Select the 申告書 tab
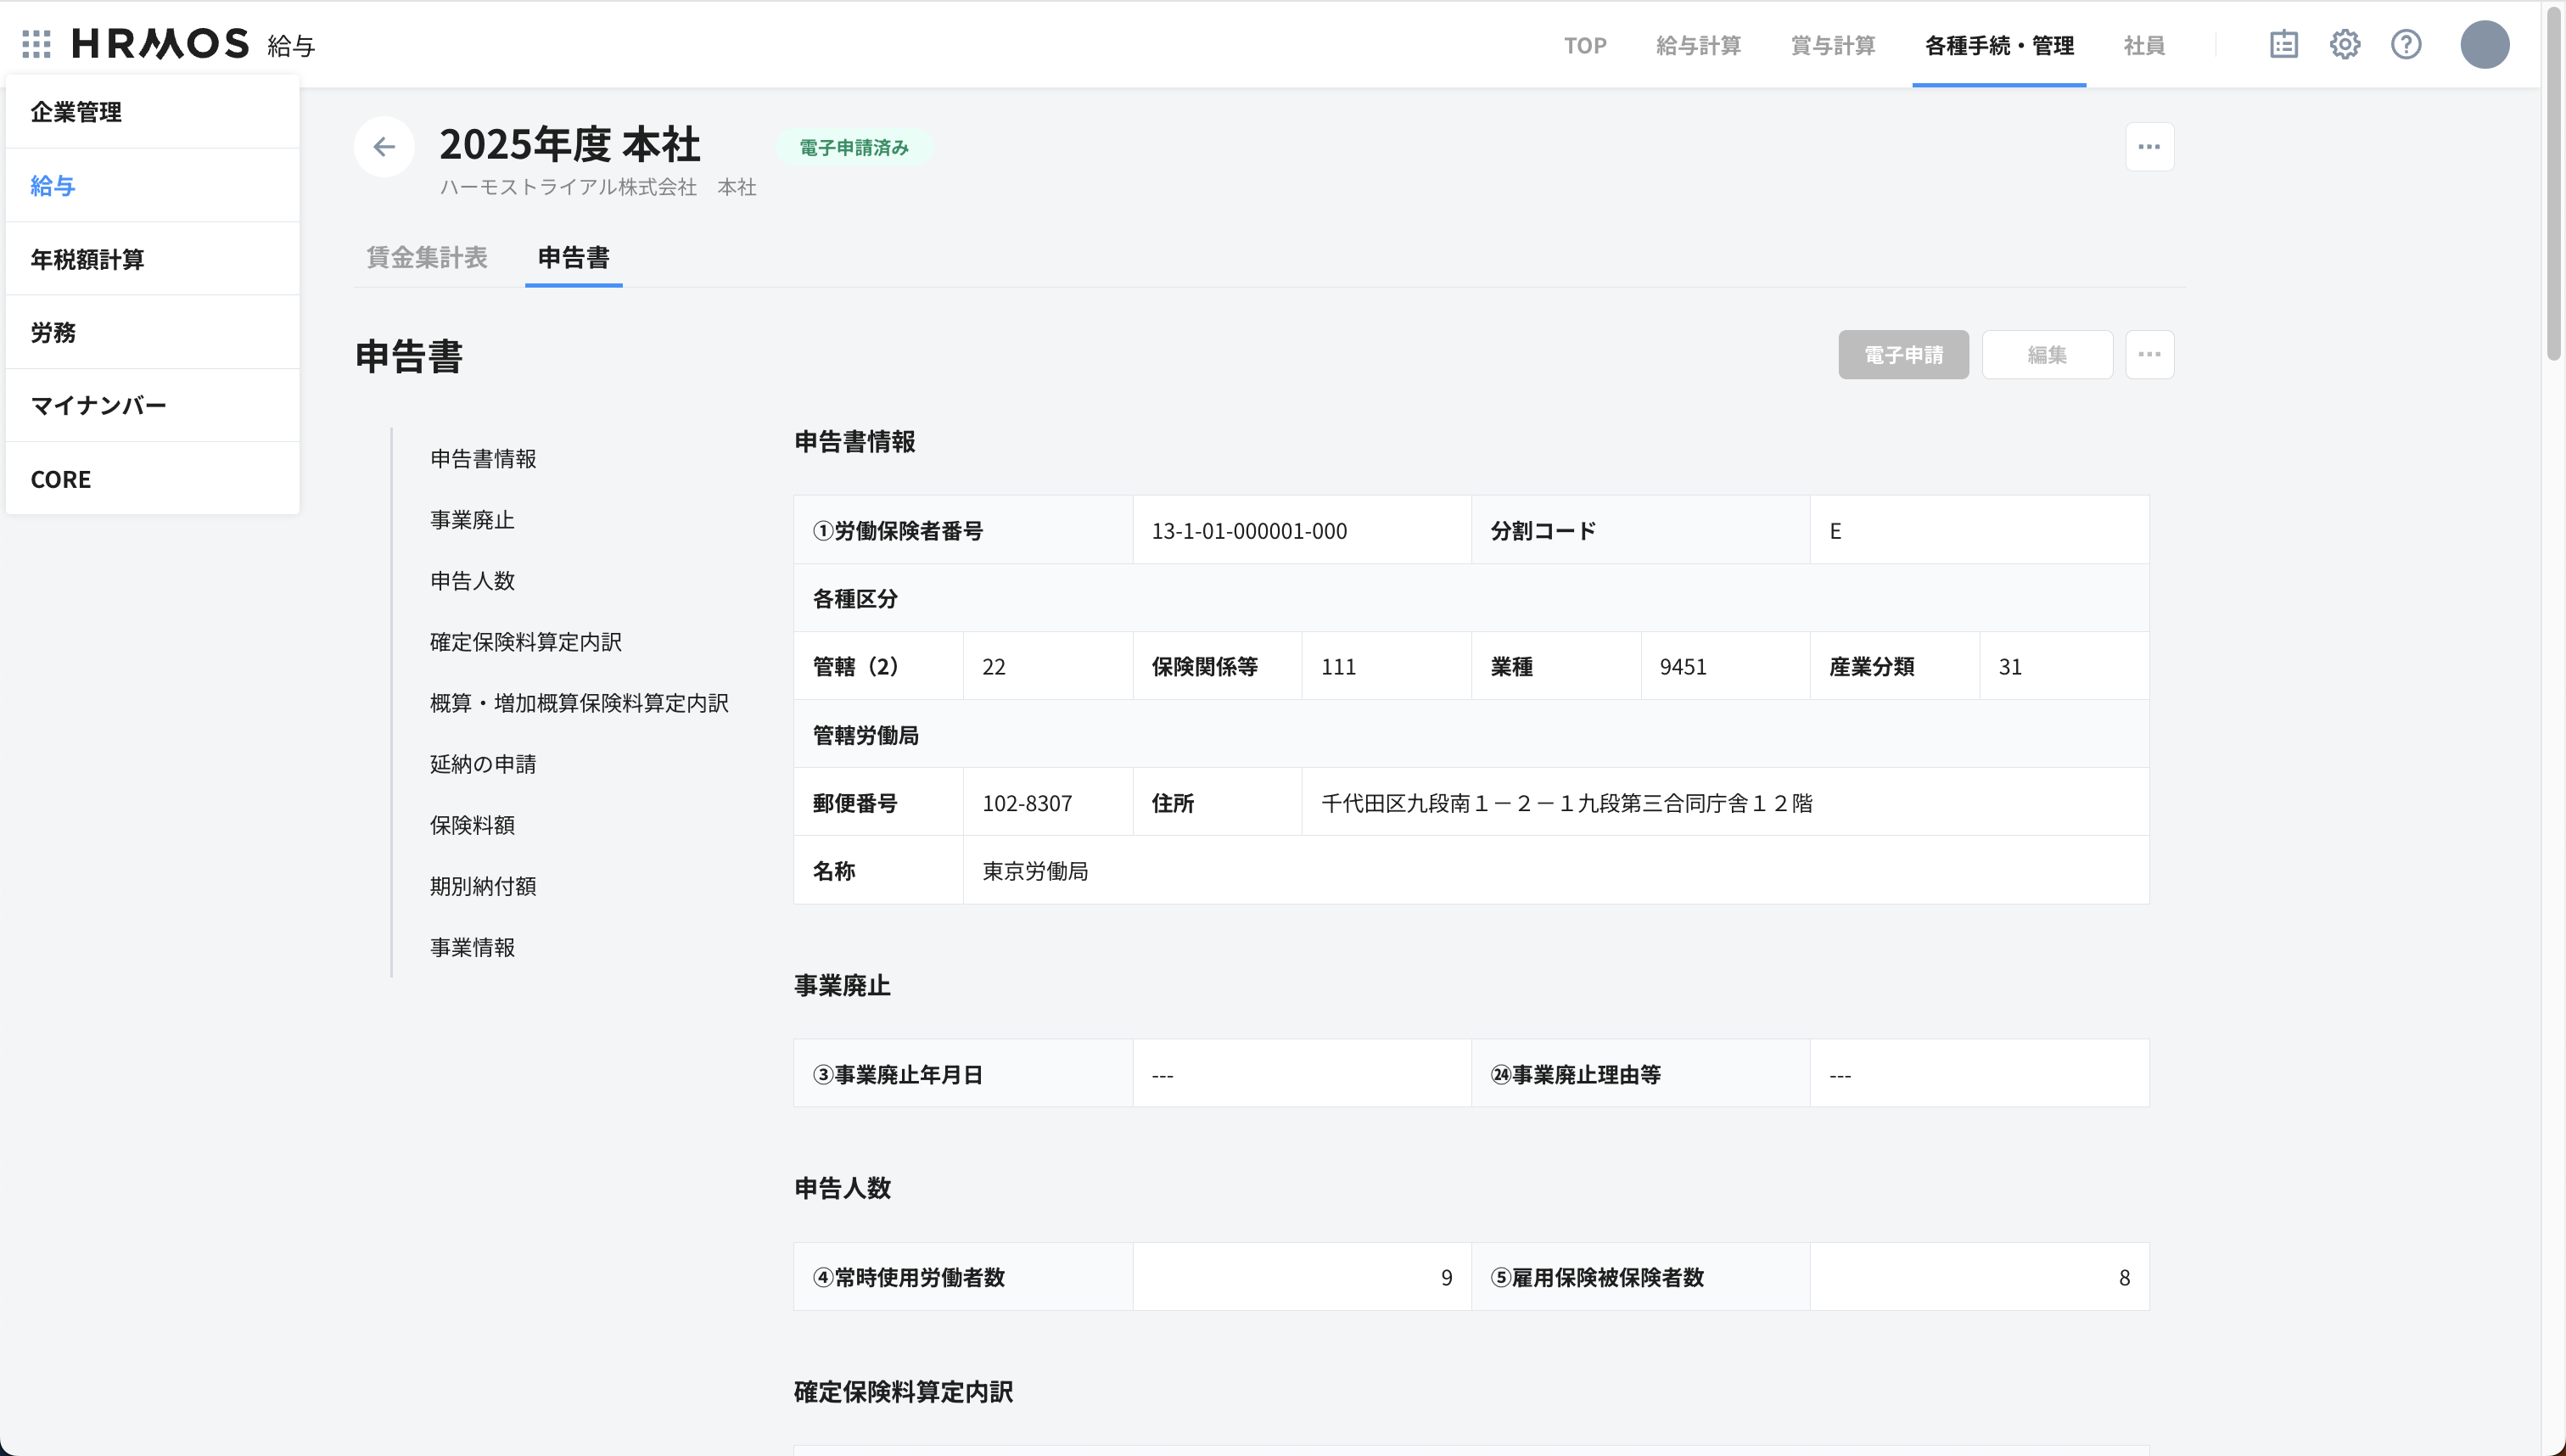Image resolution: width=2566 pixels, height=1456 pixels. 573,257
